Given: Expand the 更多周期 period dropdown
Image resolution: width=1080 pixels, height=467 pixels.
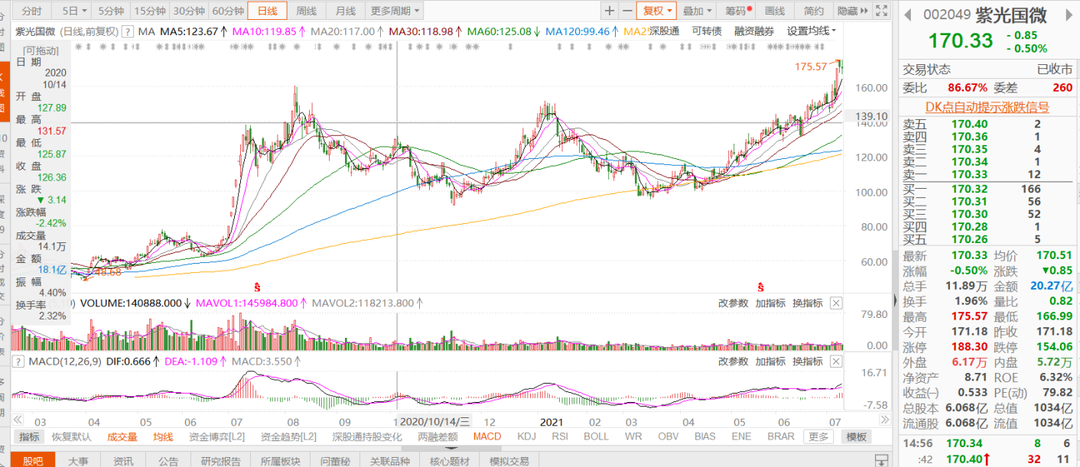Looking at the screenshot, I should tap(394, 11).
